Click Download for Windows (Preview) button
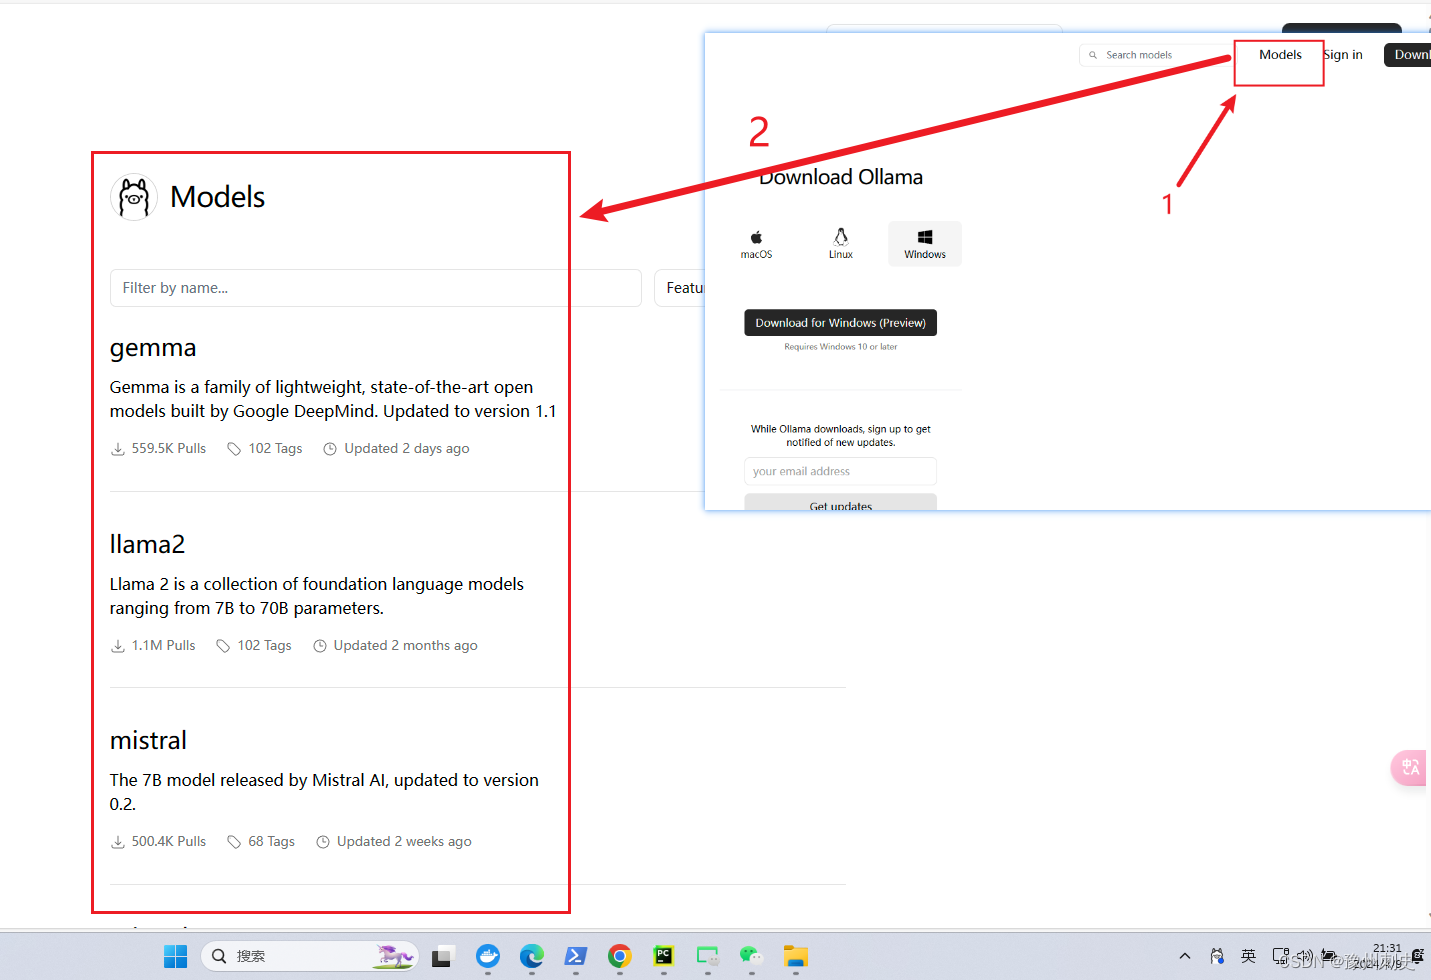 pos(840,323)
